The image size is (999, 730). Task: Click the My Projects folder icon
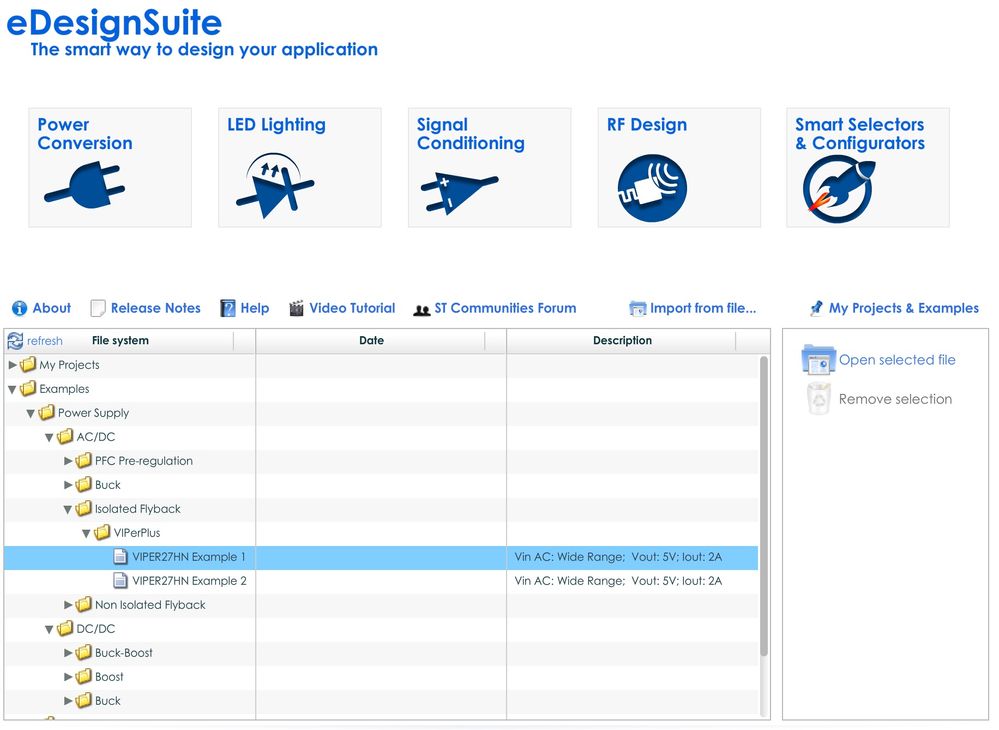click(28, 365)
